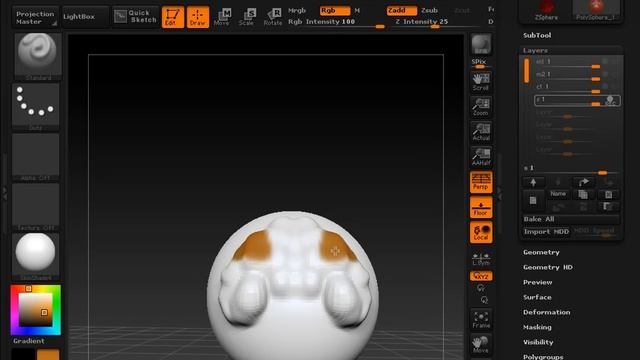
Task: Toggle the REC icon on layer s 1
Action: tap(610, 100)
